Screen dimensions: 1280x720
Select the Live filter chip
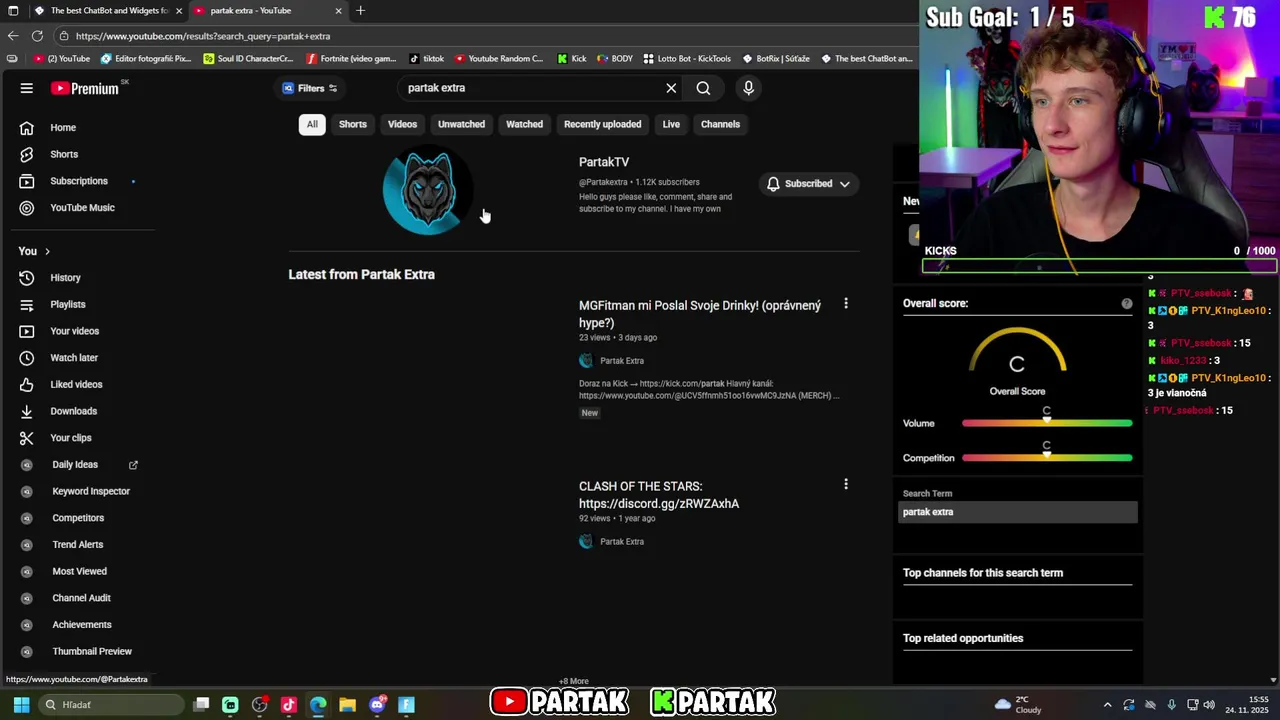(x=671, y=124)
